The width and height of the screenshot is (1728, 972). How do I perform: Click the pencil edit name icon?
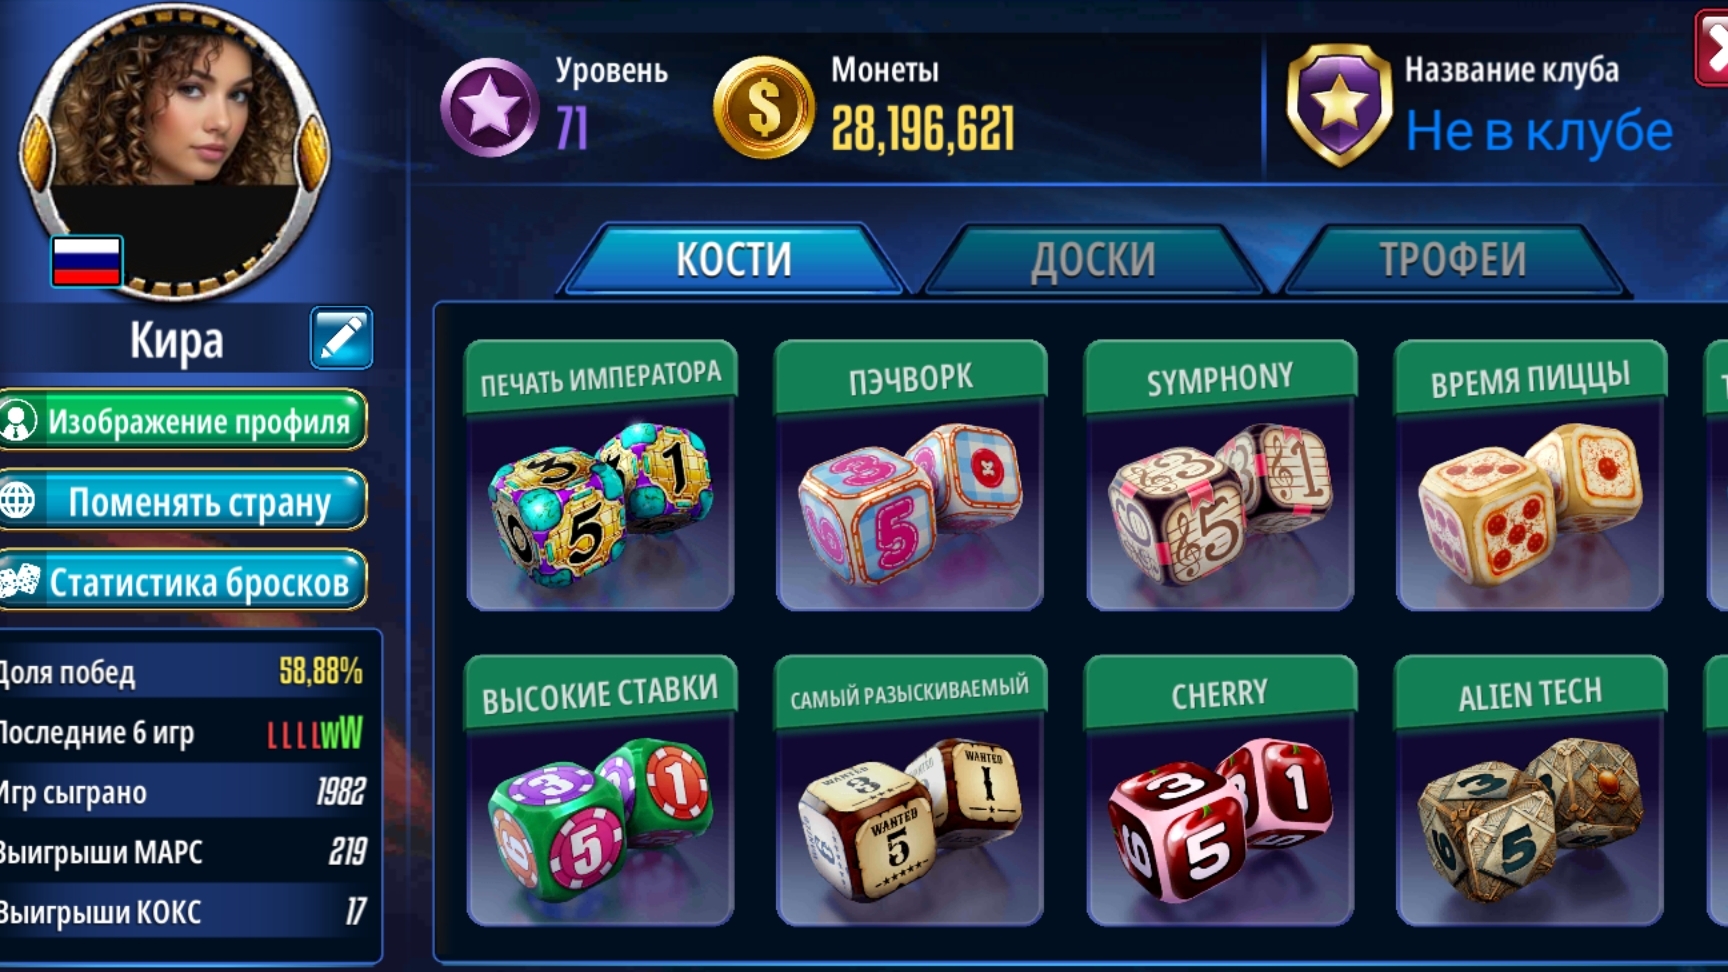341,338
